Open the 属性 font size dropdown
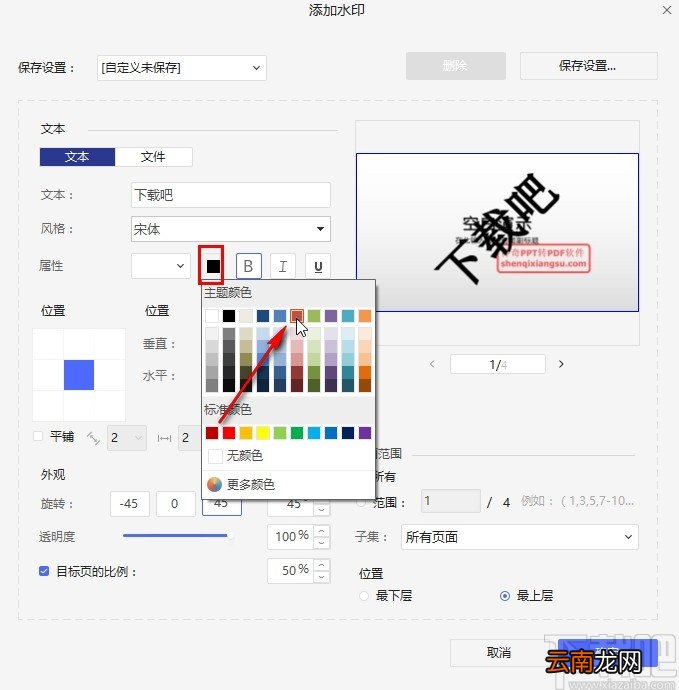Screen dimensions: 679x690 [x=161, y=266]
